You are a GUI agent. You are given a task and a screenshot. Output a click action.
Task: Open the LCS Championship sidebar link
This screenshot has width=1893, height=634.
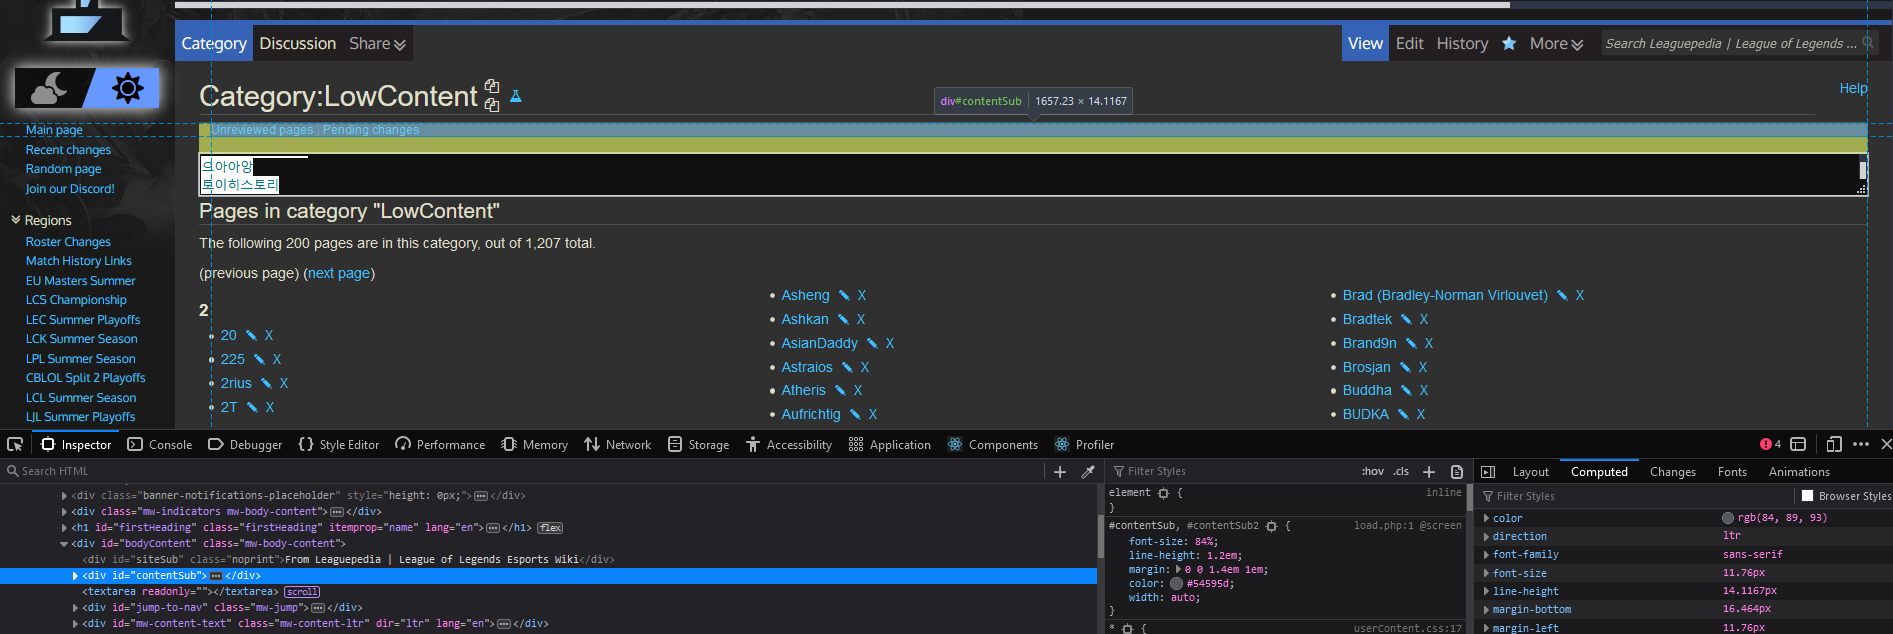[x=76, y=300]
